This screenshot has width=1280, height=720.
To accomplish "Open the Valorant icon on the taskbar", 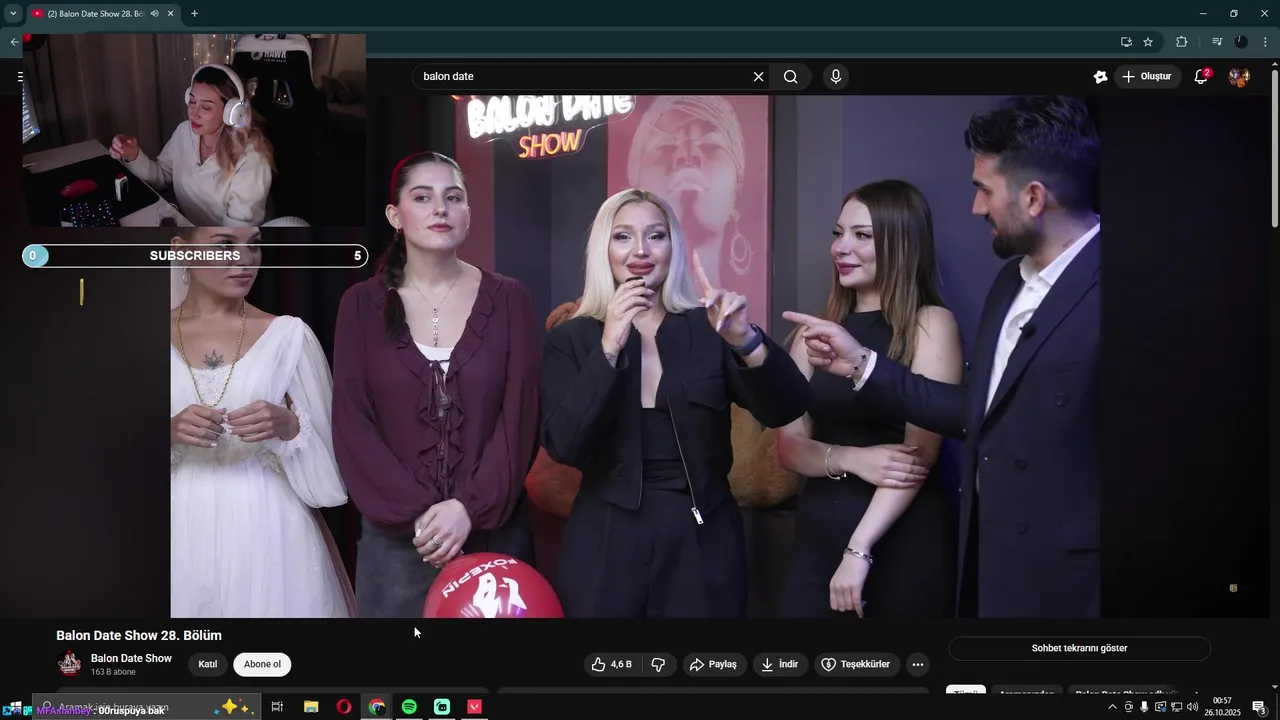I will point(475,707).
